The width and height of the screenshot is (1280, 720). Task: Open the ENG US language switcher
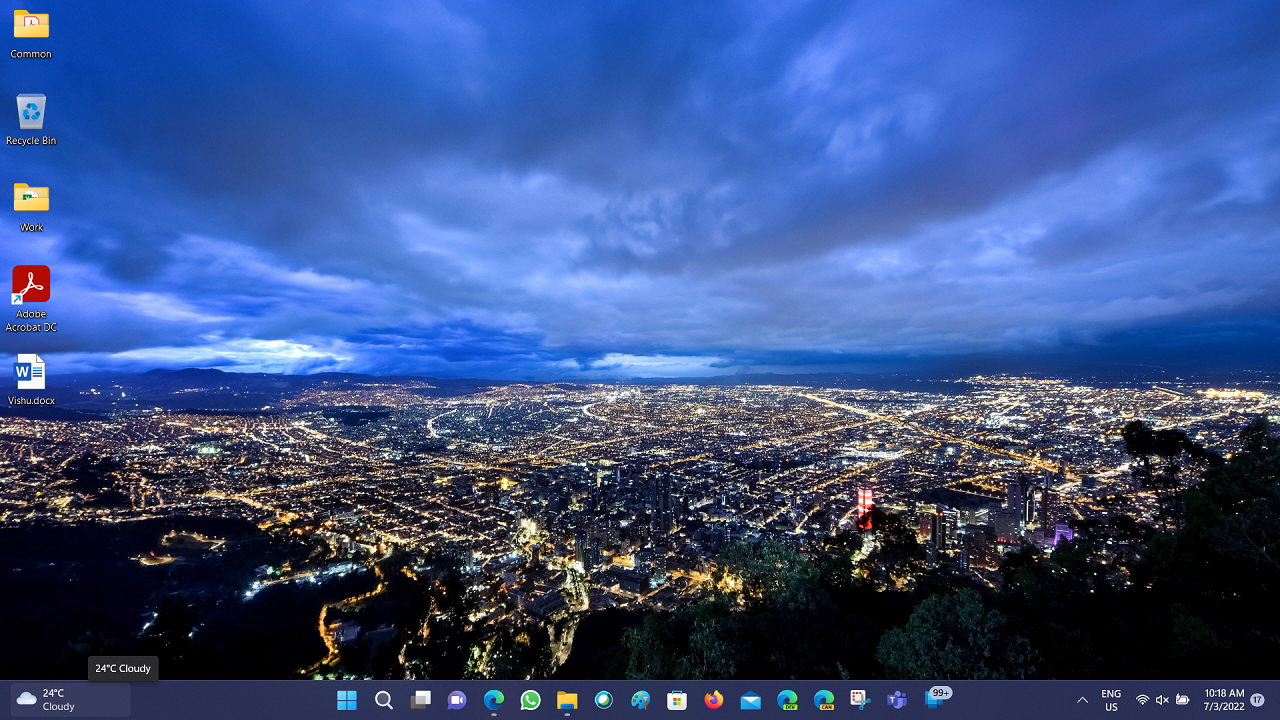tap(1111, 700)
